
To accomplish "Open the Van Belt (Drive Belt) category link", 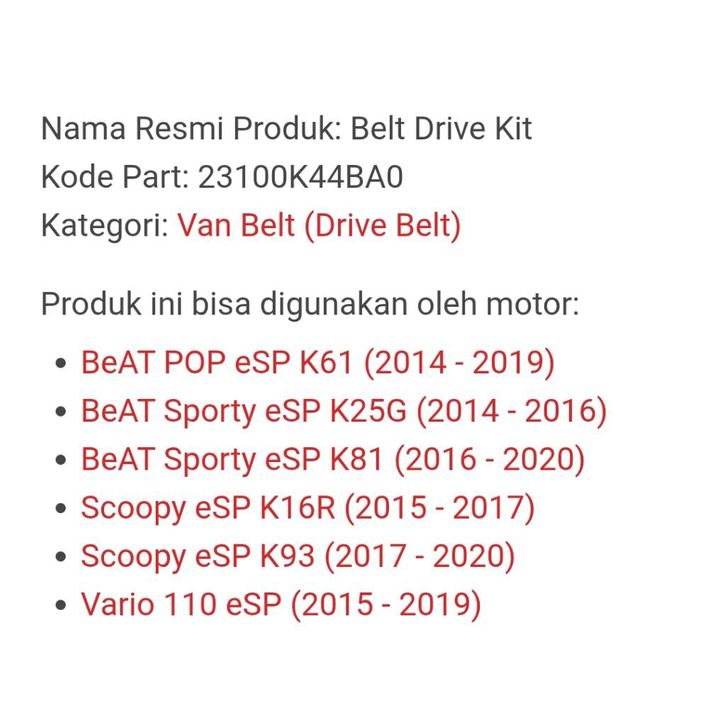I will pos(319,225).
